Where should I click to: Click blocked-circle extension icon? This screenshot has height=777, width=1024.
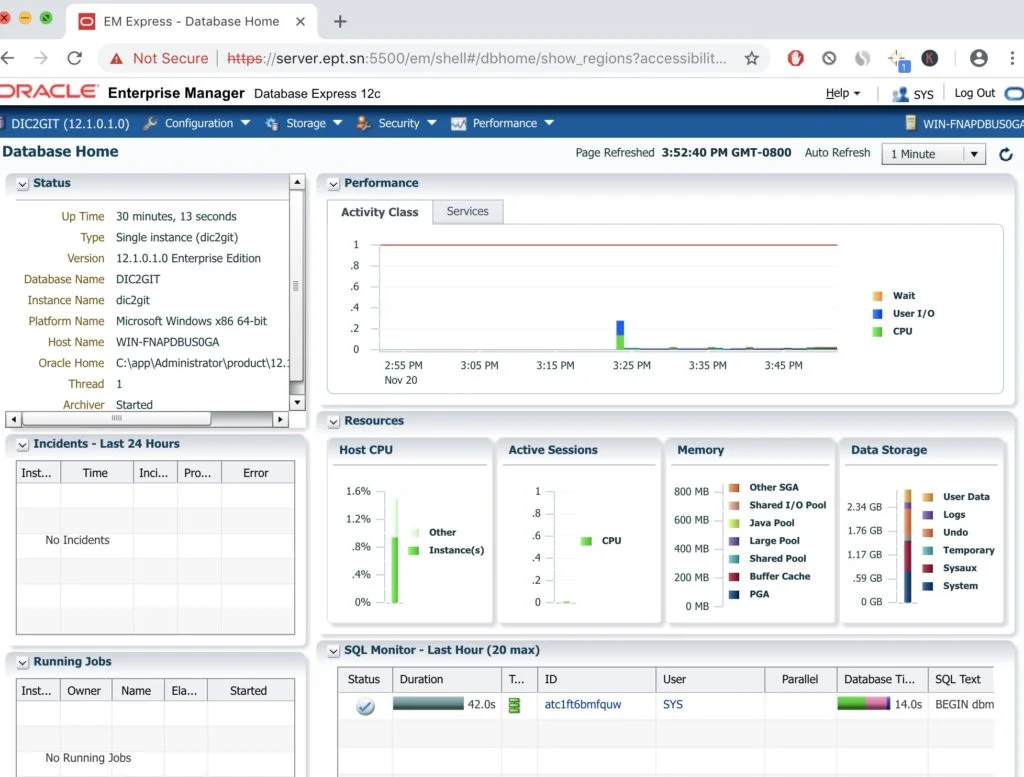(x=829, y=58)
